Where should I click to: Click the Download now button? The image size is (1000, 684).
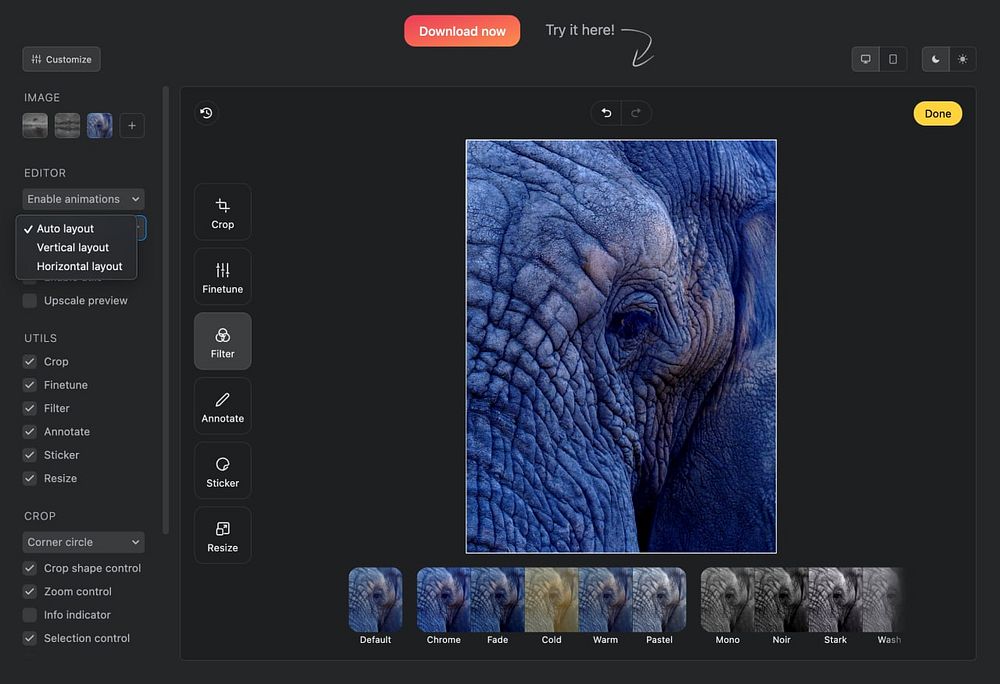point(462,31)
